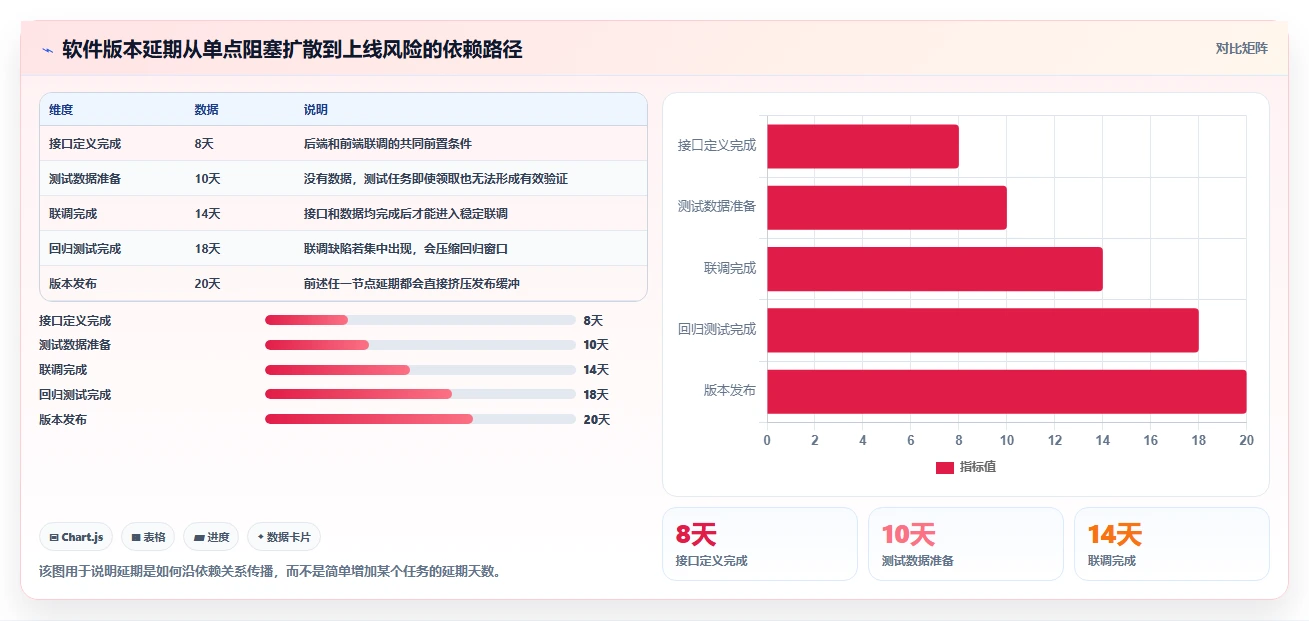Click the 联调完成 chart bar
Image resolution: width=1309 pixels, height=621 pixels.
coord(935,269)
